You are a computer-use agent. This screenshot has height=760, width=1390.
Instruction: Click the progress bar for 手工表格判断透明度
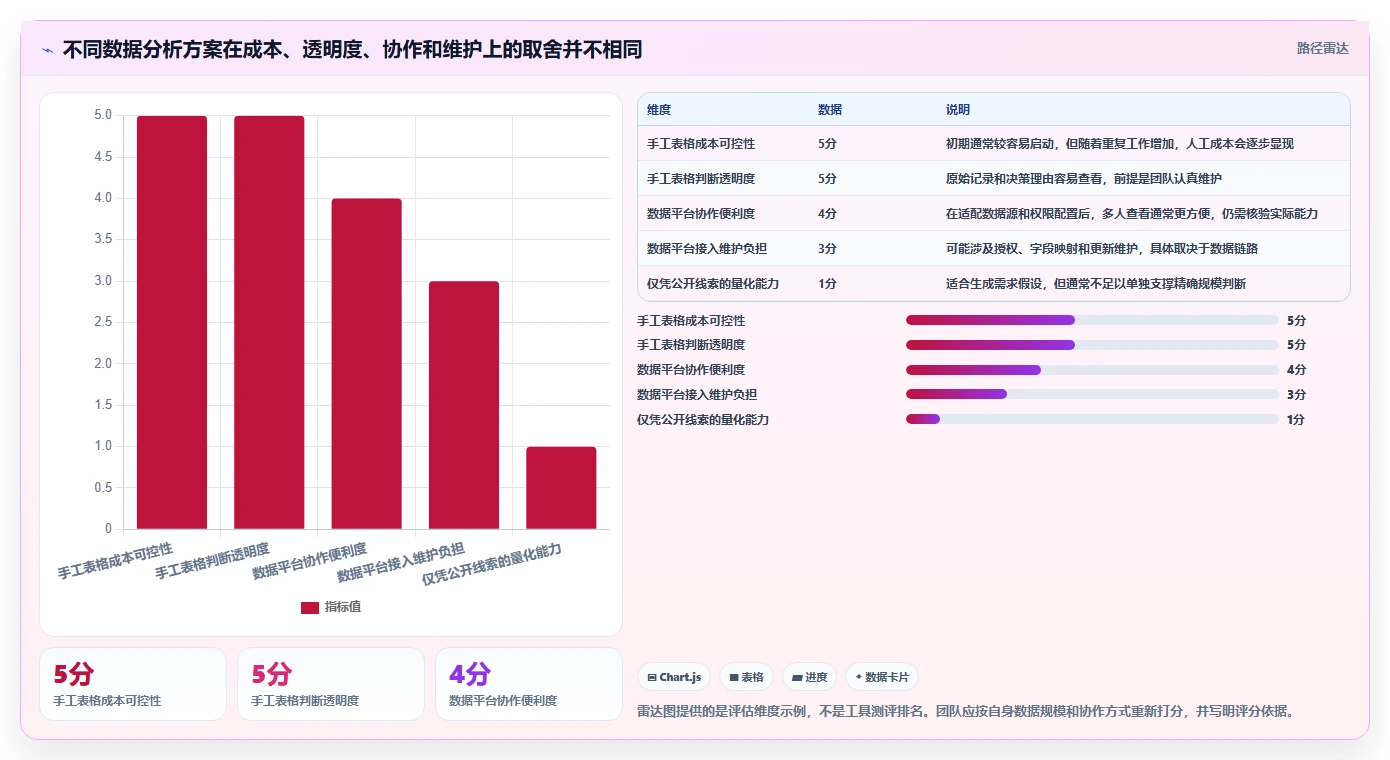click(1092, 345)
